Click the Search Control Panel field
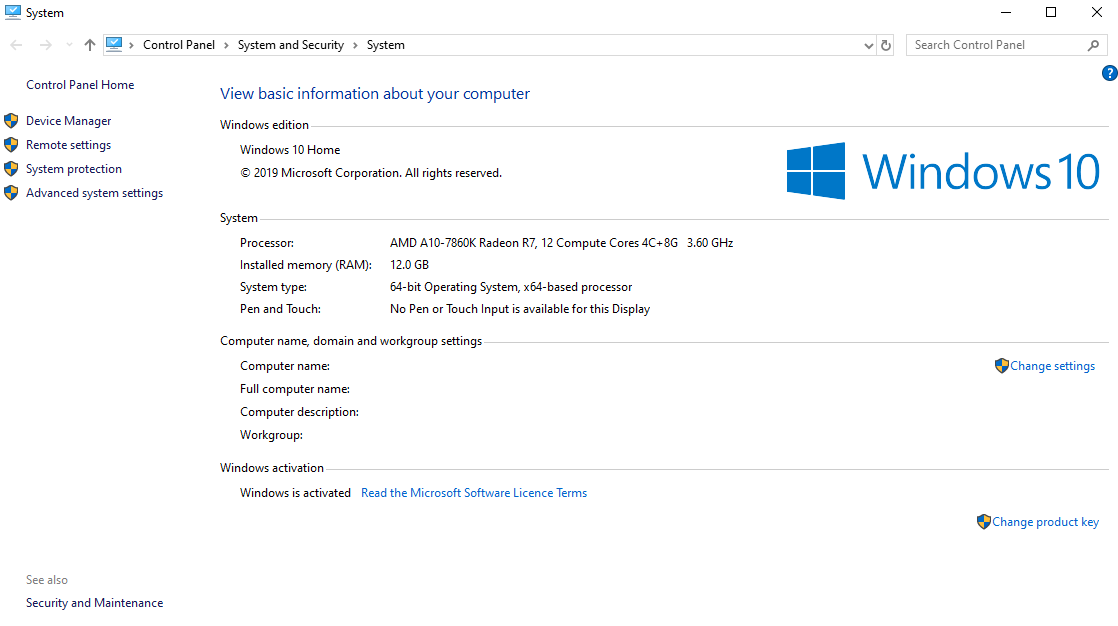The image size is (1118, 626). [x=995, y=45]
